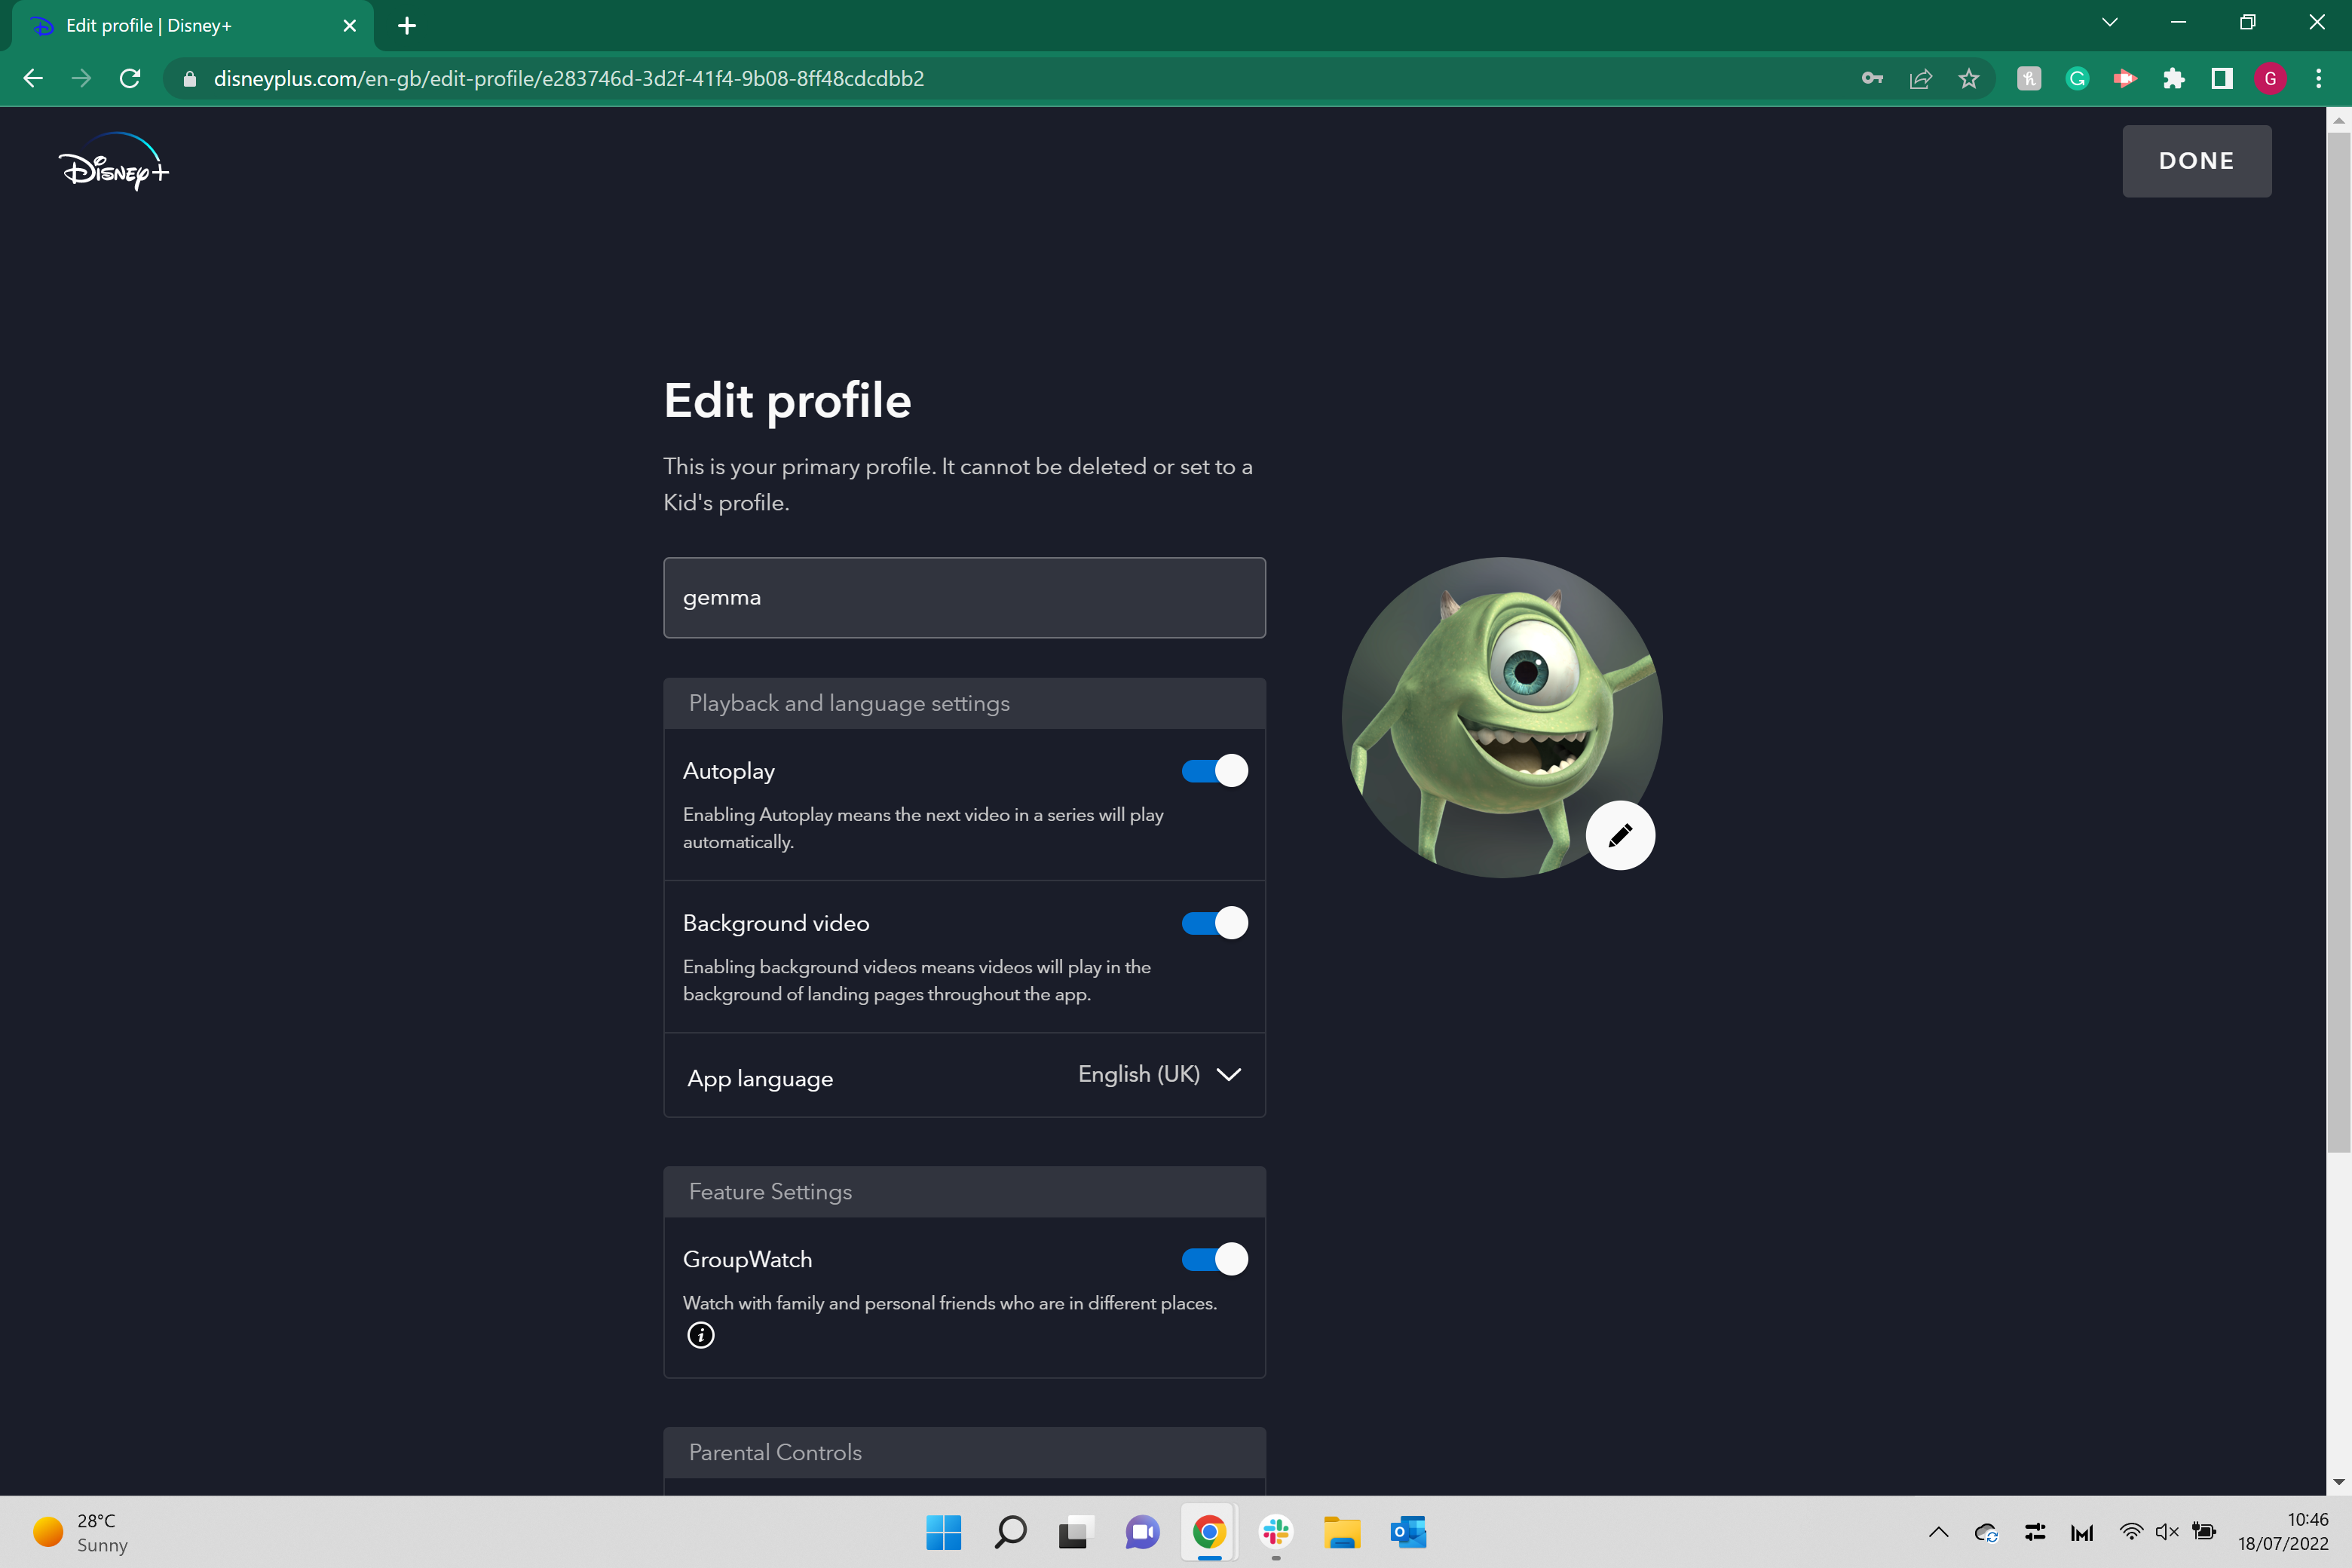Open Slack from the taskbar
The width and height of the screenshot is (2352, 1568).
pyautogui.click(x=1276, y=1532)
